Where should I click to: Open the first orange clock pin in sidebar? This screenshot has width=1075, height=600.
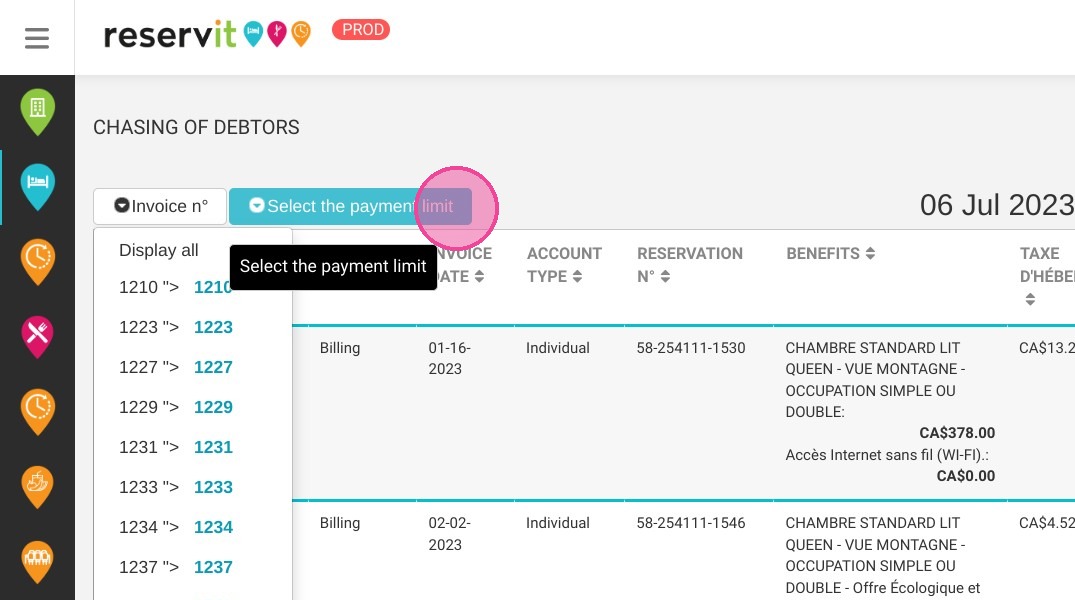pyautogui.click(x=38, y=262)
